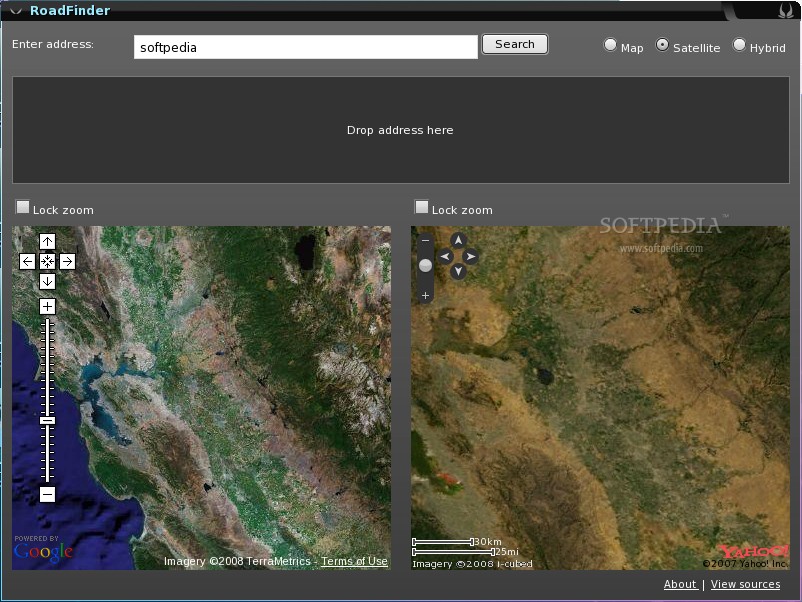Collapse the RoadFinder widget title arrow

[16, 11]
